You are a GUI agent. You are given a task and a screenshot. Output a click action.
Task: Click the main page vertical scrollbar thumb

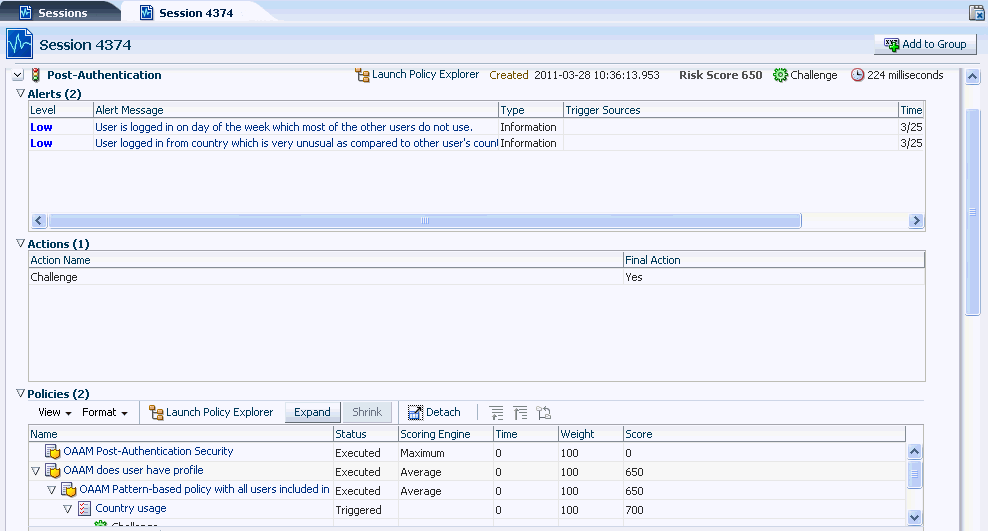973,212
